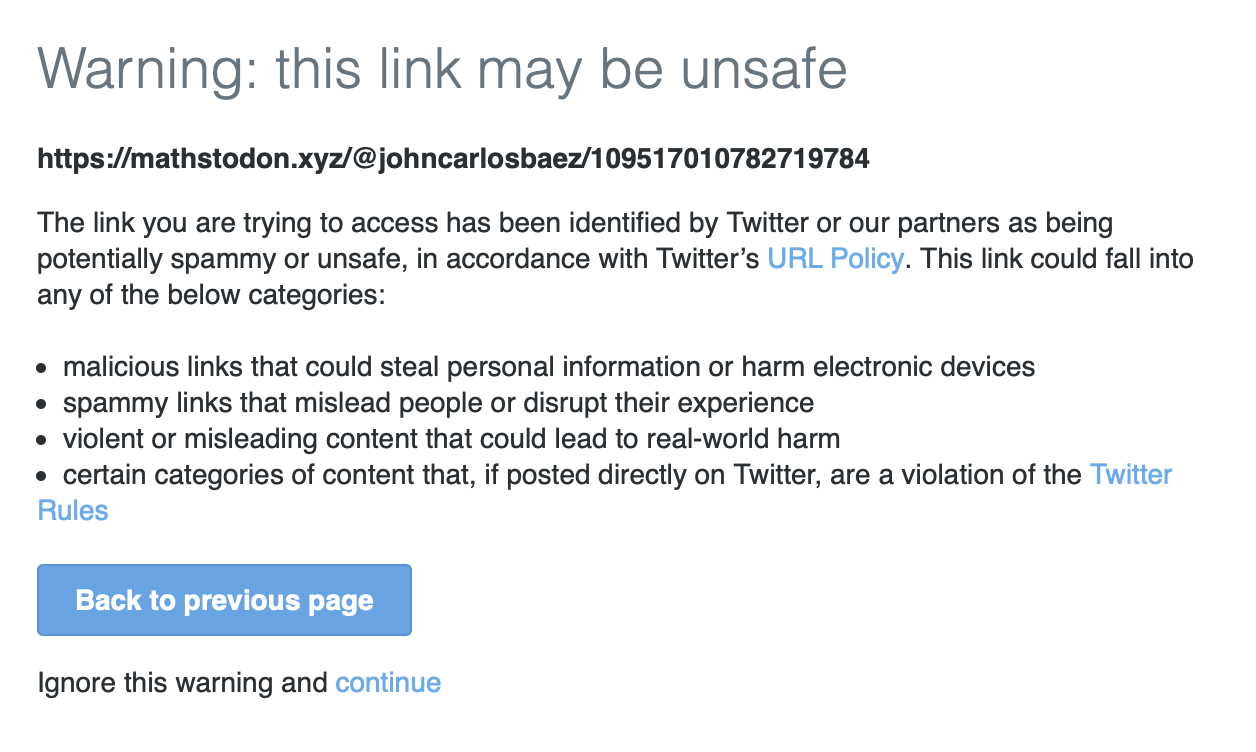Click the 'Ignore this warning and' text
The height and width of the screenshot is (752, 1256).
[x=182, y=683]
